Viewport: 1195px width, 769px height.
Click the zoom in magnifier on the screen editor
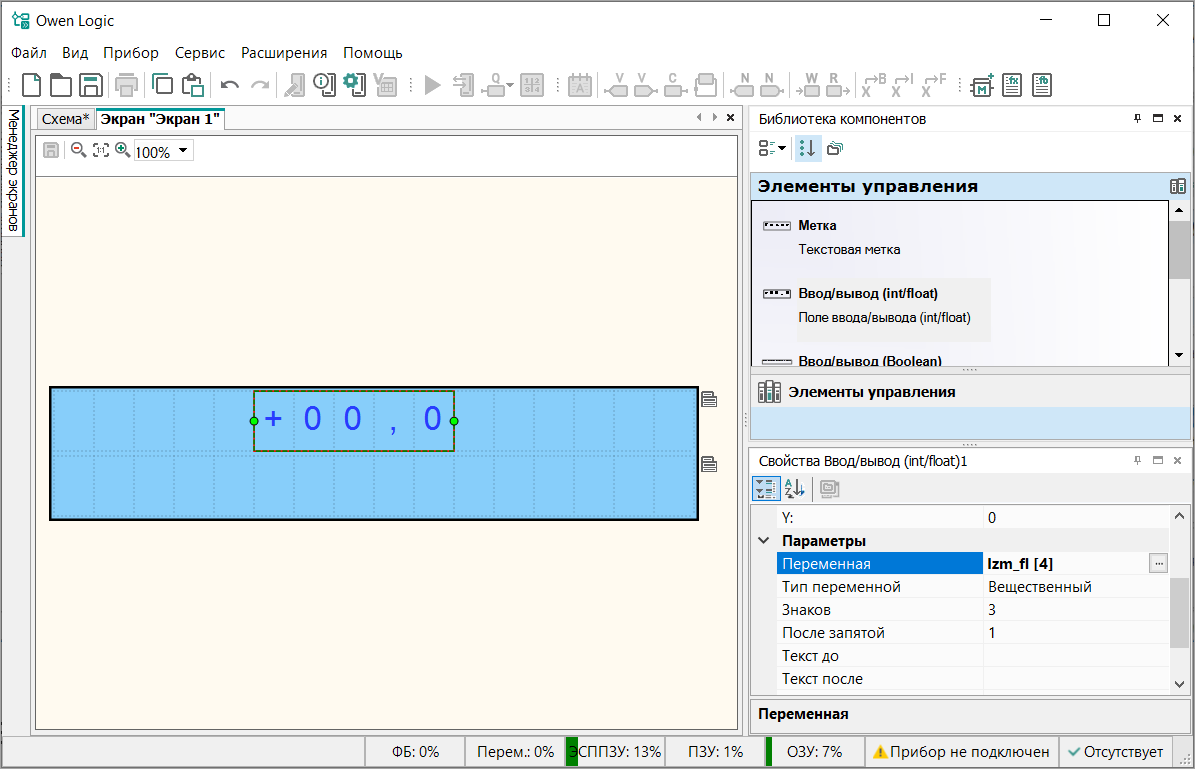tap(122, 151)
